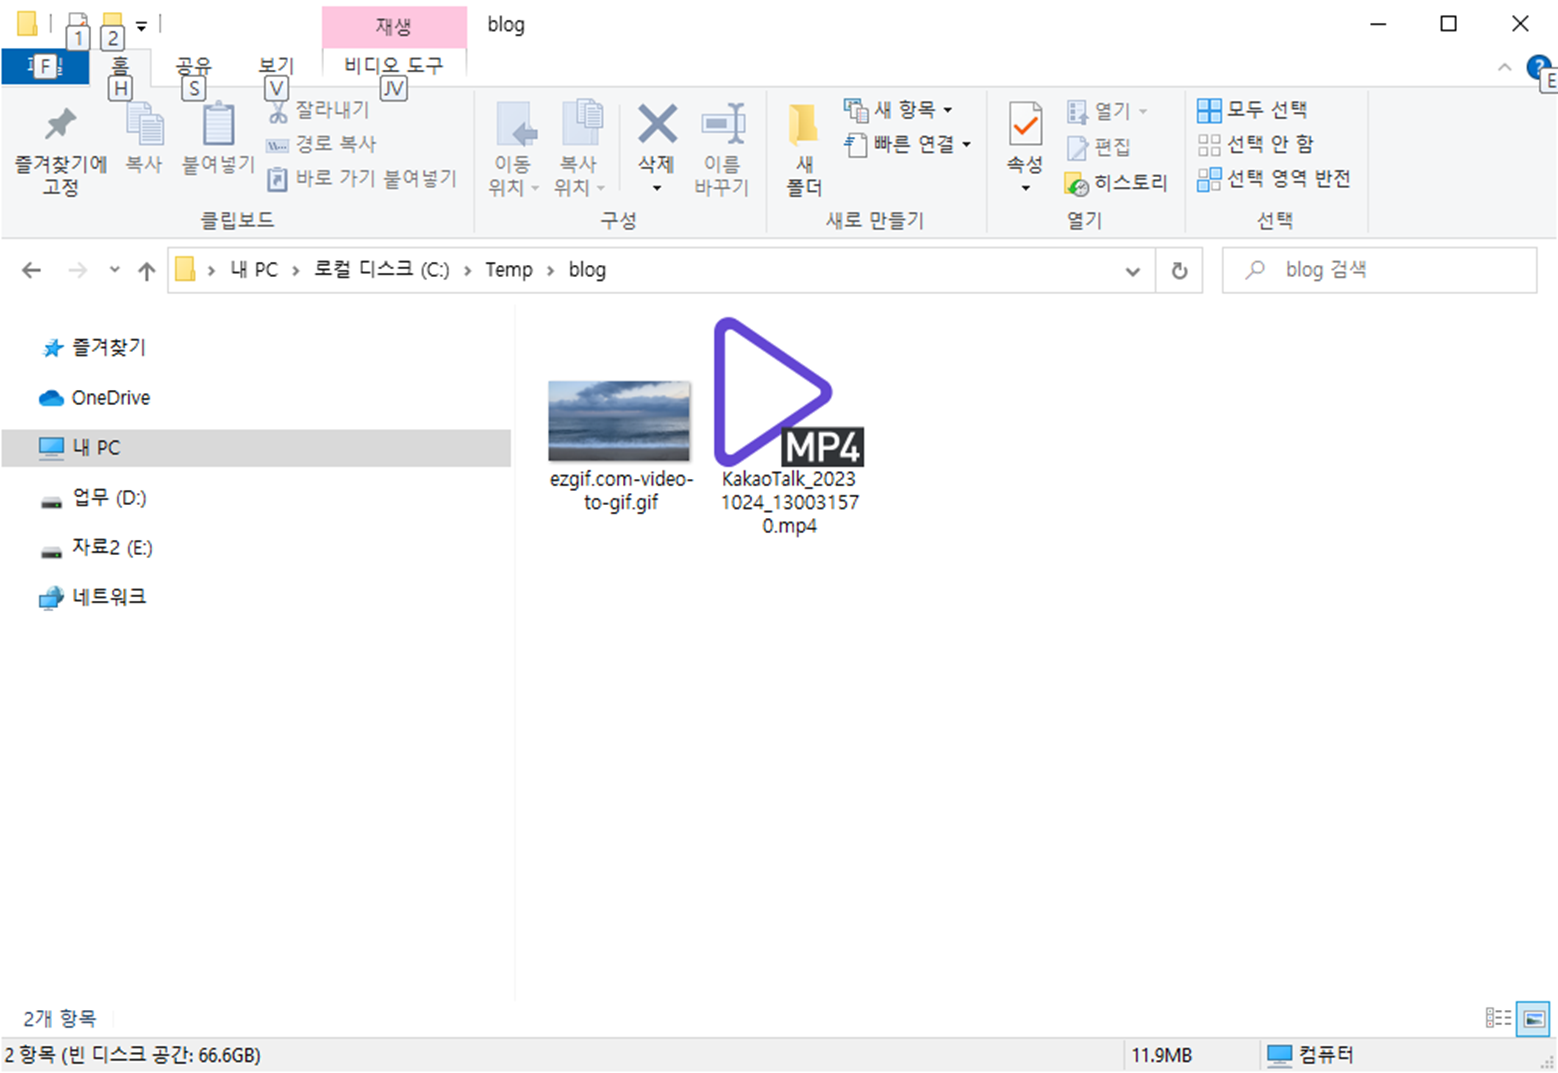Click 이름 바꾸기 (Rename) icon
This screenshot has height=1073, width=1558.
point(722,148)
